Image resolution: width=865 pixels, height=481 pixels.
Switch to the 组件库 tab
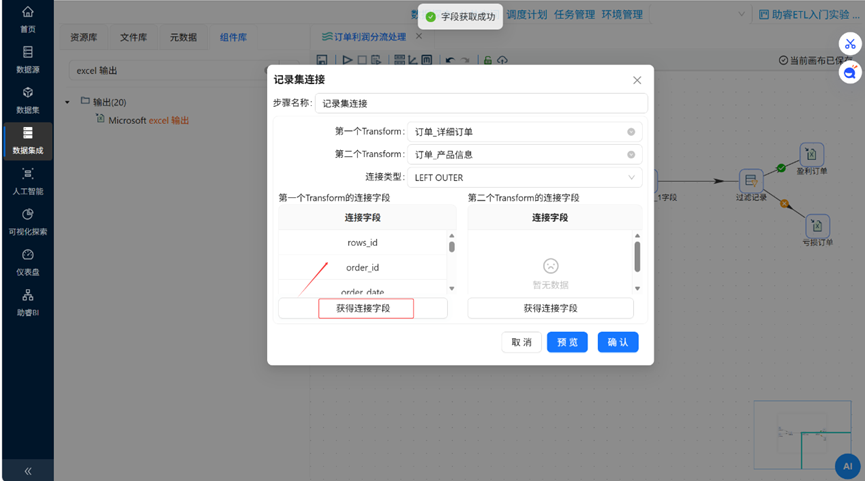click(x=233, y=38)
